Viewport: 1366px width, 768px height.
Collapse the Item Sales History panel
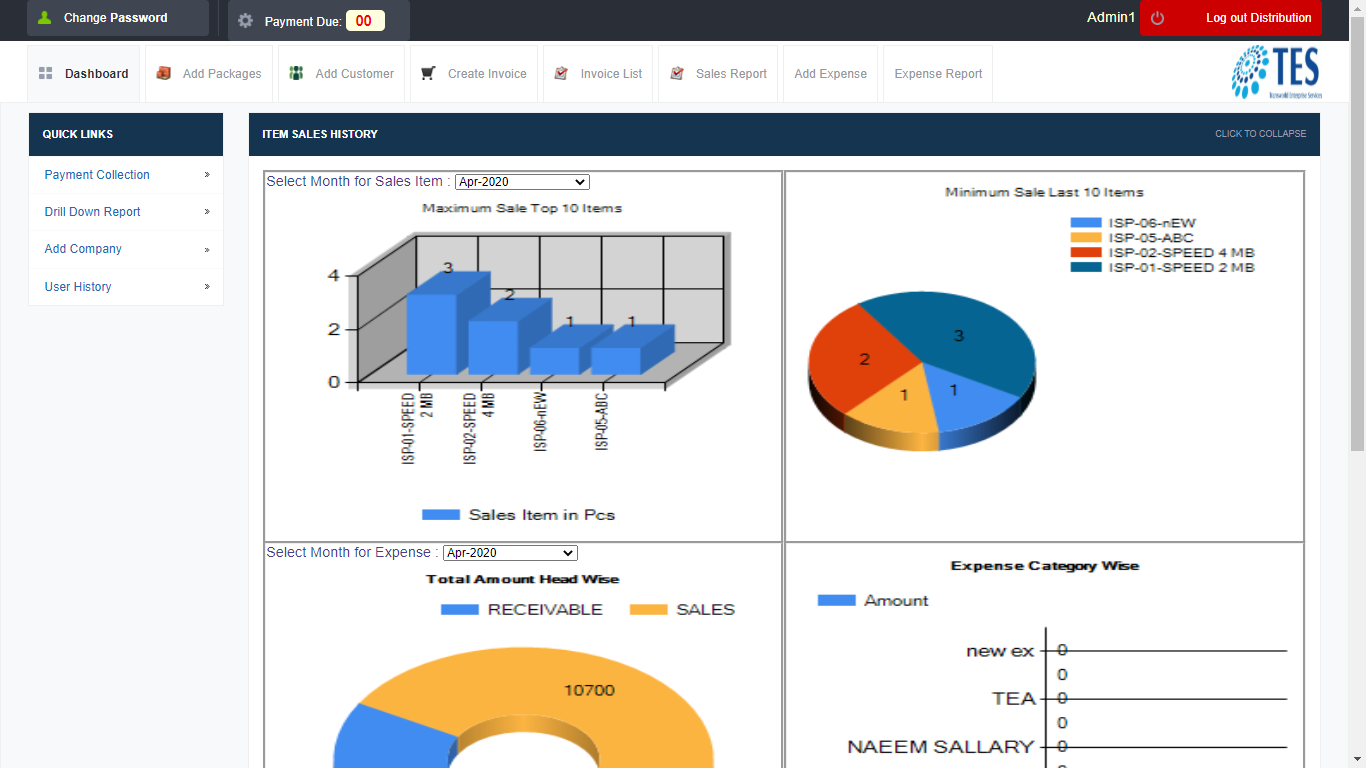coord(1260,134)
